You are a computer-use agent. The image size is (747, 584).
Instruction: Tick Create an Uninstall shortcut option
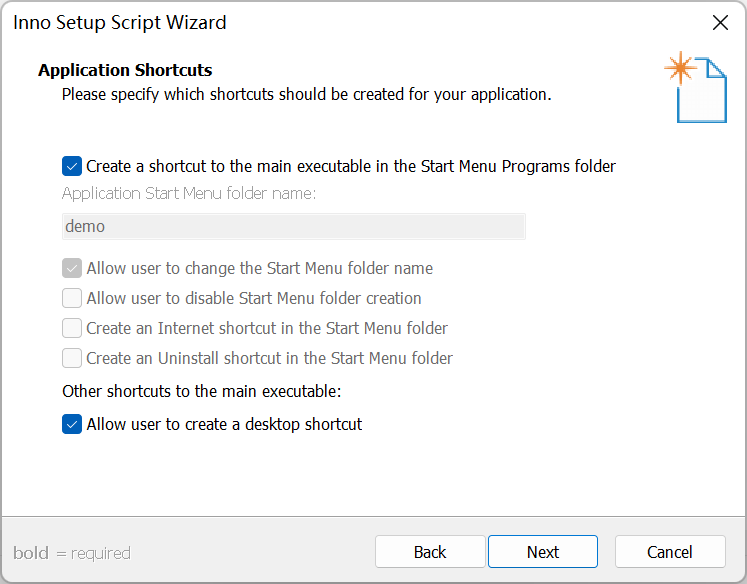72,358
